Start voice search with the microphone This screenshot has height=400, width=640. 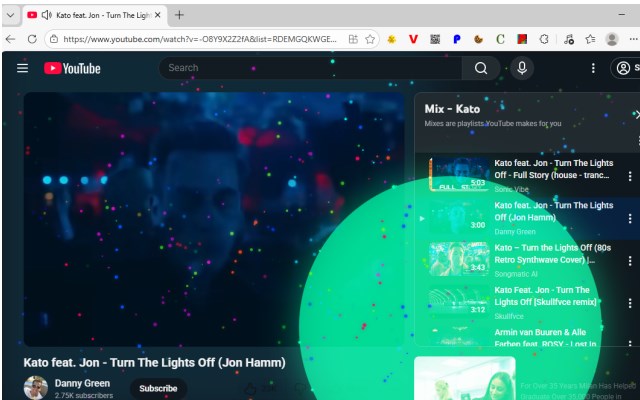coord(522,68)
